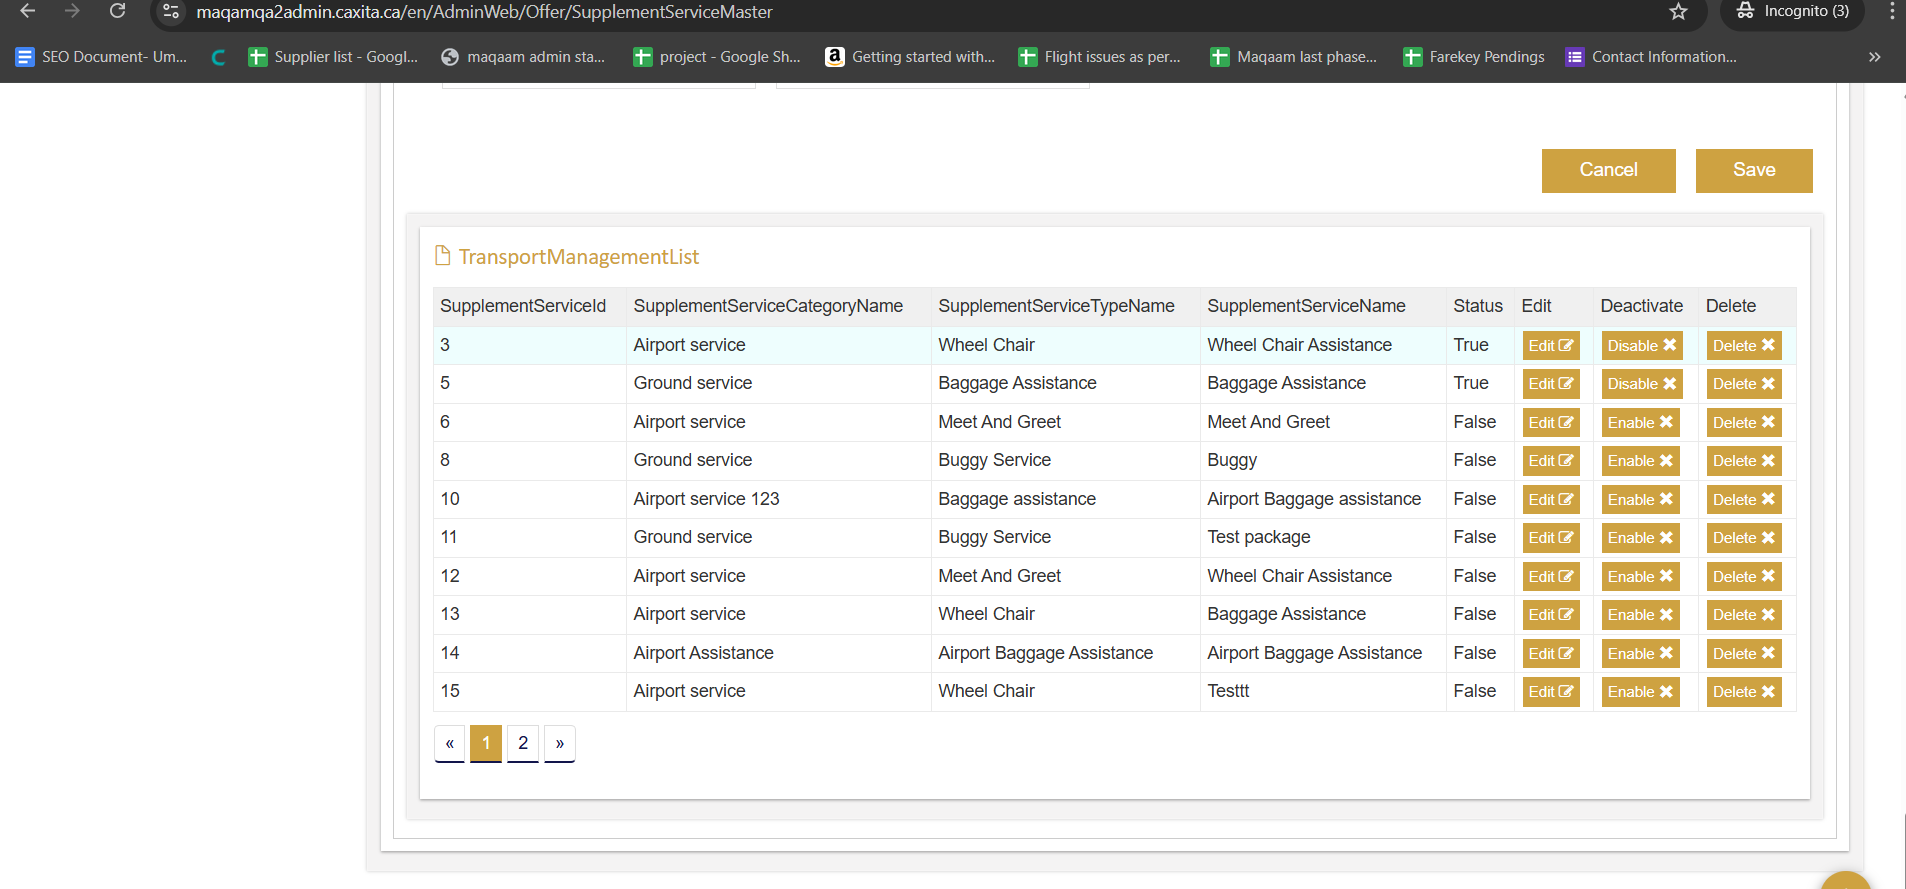The height and width of the screenshot is (889, 1906).
Task: Open the SEO Document bookmark
Action: [101, 57]
